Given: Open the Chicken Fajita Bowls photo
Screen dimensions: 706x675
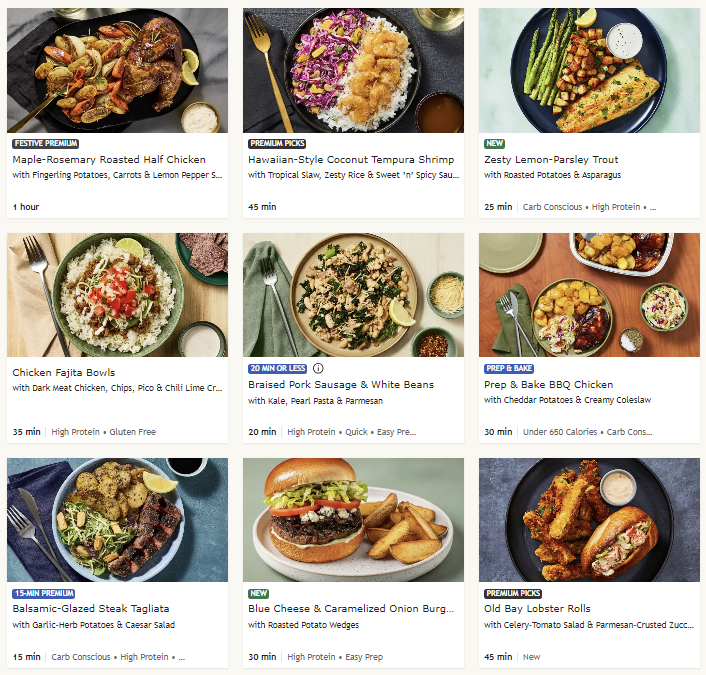Looking at the screenshot, I should coord(118,295).
